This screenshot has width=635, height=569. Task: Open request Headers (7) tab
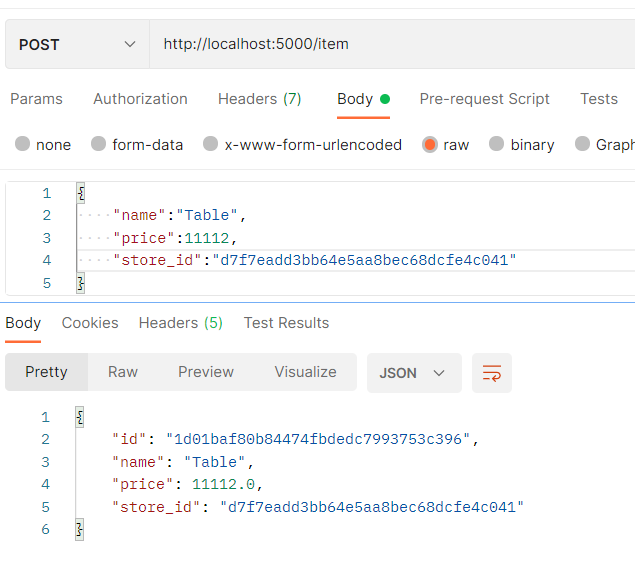260,99
